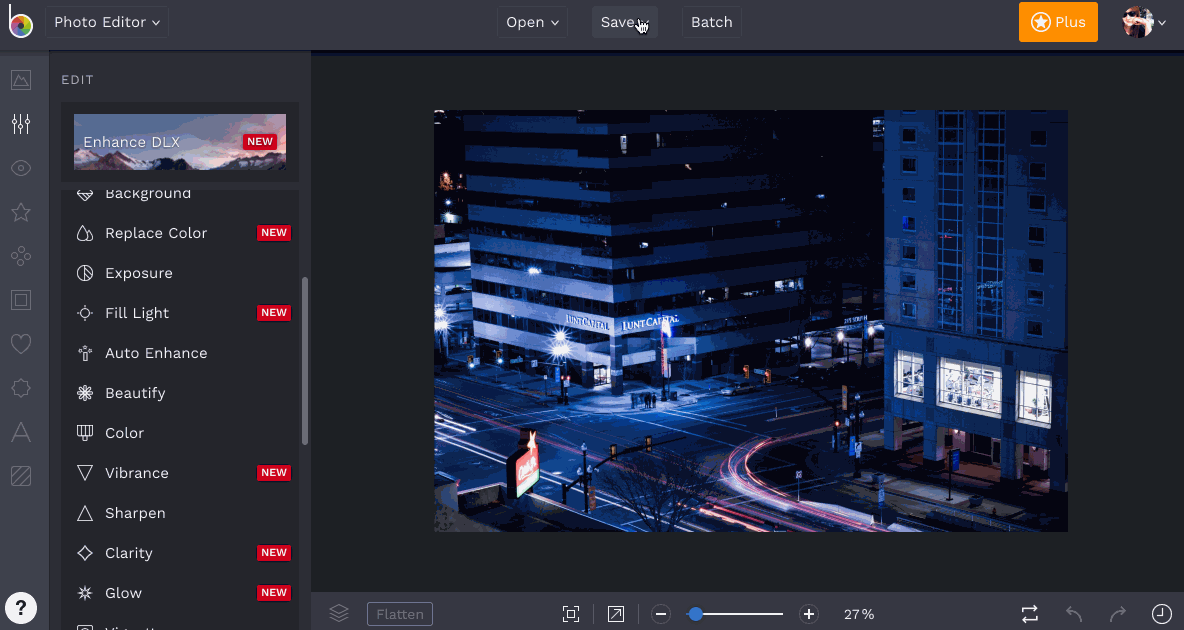Undo the last action

point(1074,613)
